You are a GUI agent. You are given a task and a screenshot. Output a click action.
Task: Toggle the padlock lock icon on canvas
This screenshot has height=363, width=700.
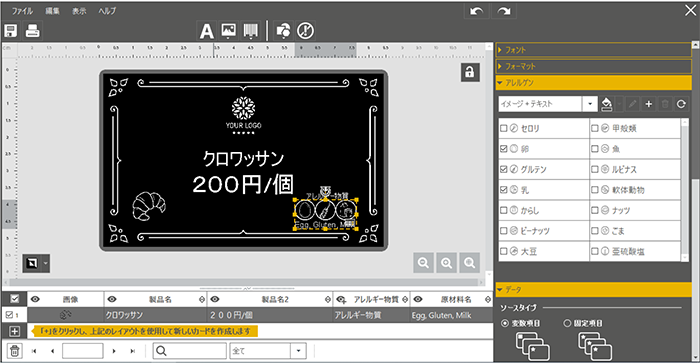pyautogui.click(x=470, y=72)
